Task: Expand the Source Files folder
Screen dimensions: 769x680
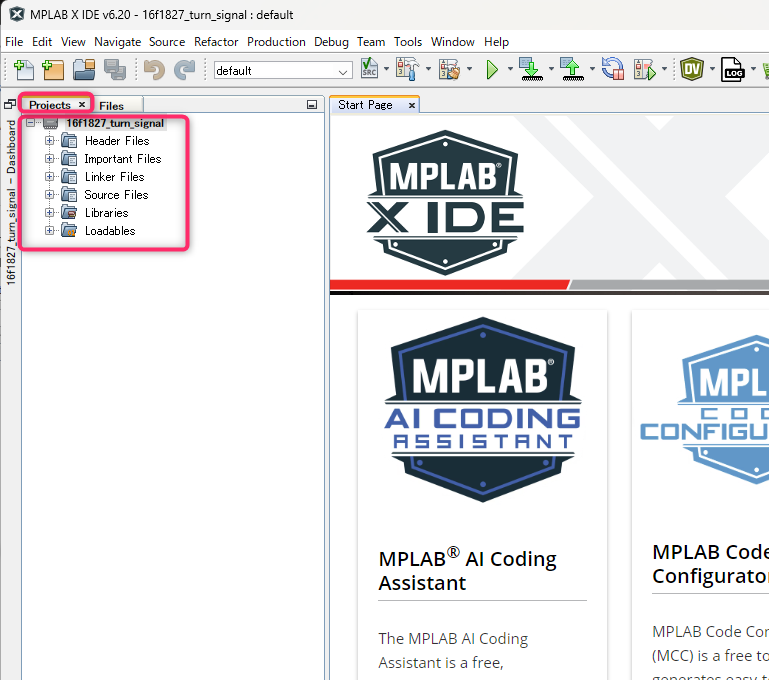Action: coord(49,195)
